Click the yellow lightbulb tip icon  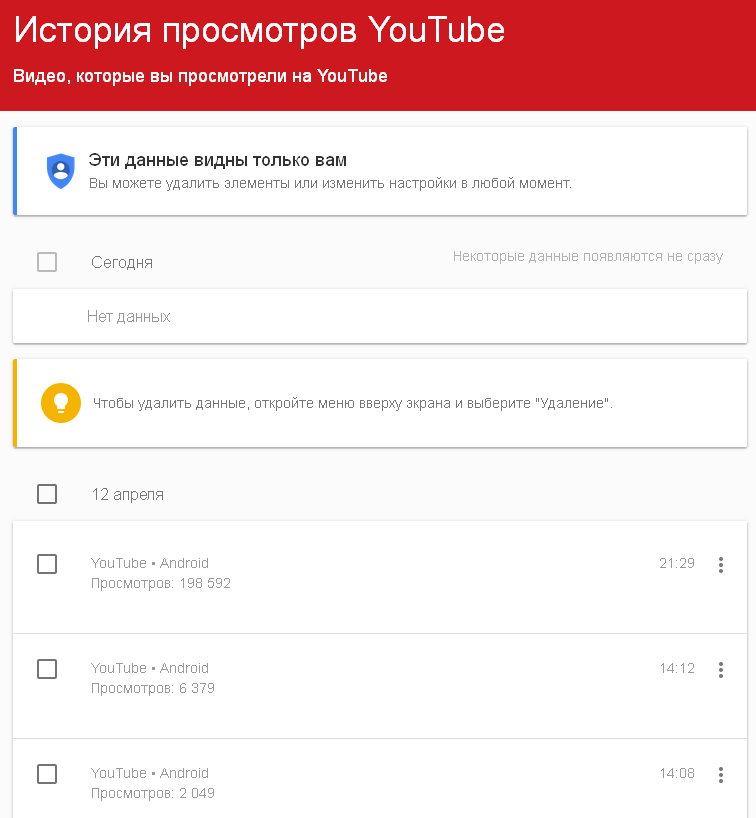pos(61,403)
